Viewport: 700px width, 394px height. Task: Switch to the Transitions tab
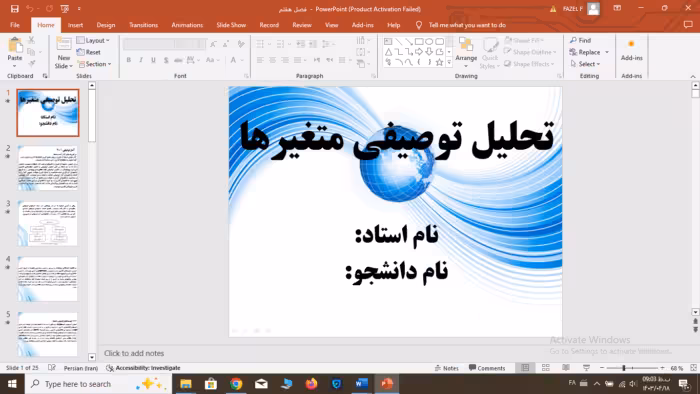143,25
